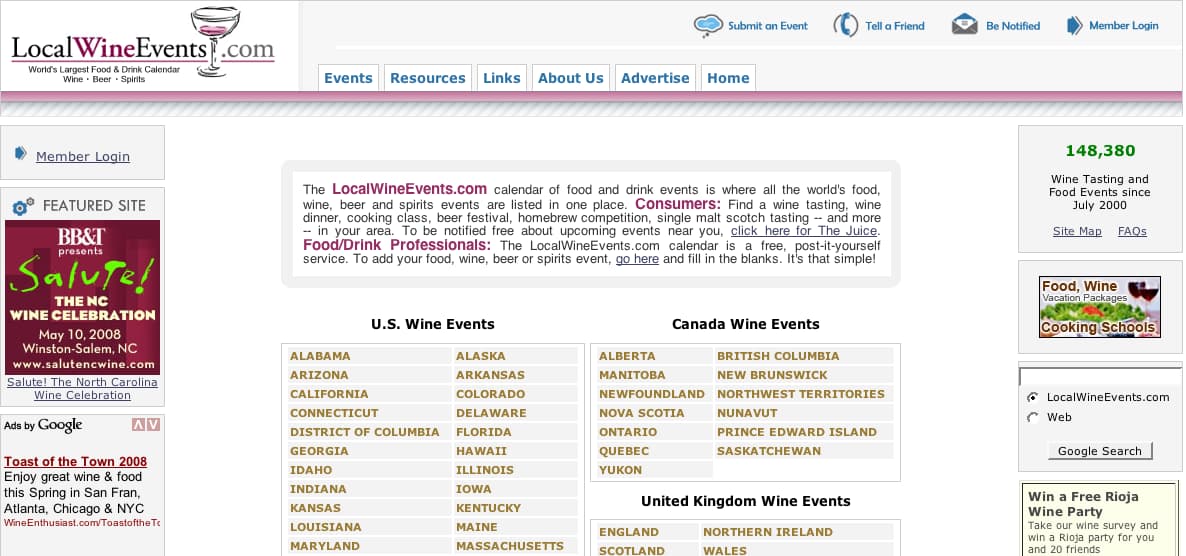The width and height of the screenshot is (1186, 556).
Task: Open the British Columbia events link
Action: click(778, 356)
